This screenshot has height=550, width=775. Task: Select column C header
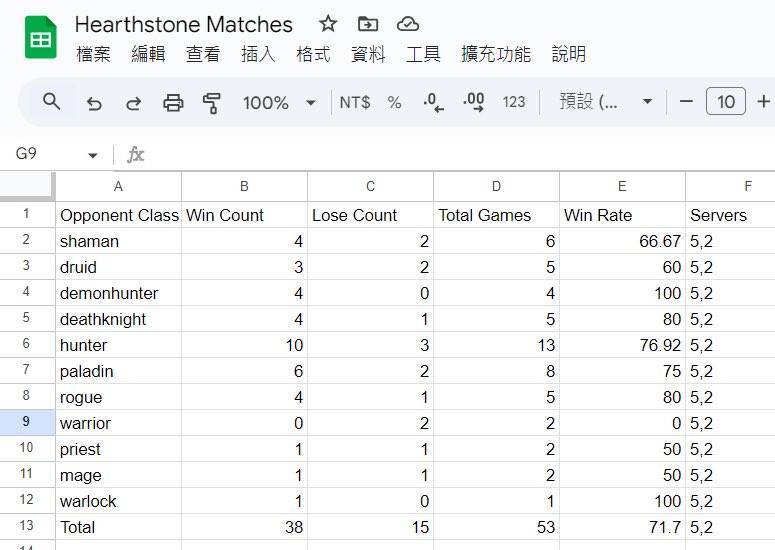point(370,186)
